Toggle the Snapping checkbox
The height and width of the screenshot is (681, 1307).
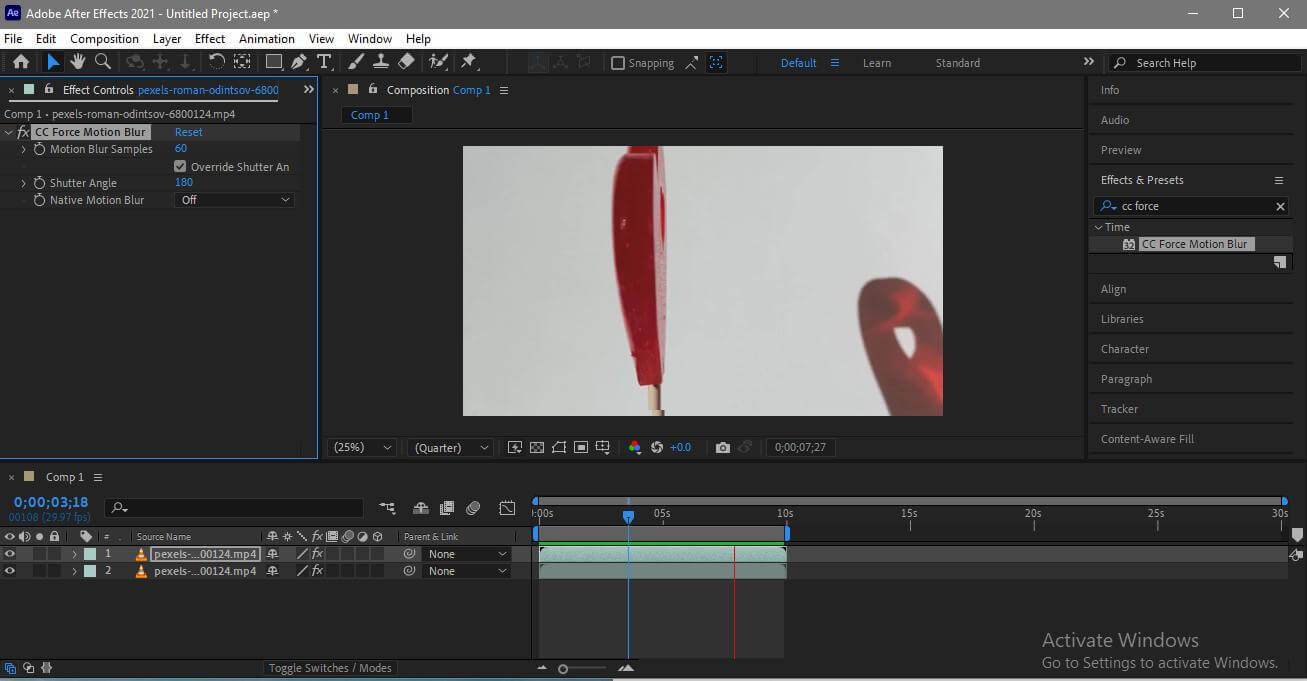tap(618, 63)
